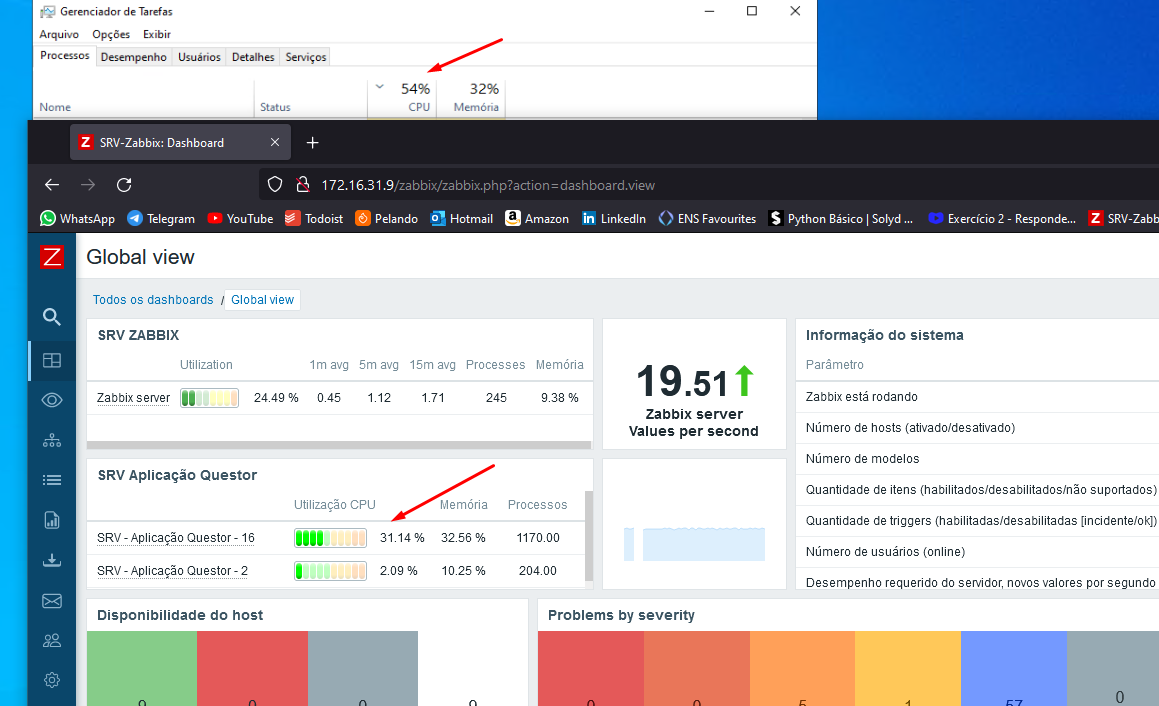Open SRV - Aplicação Questor - 16 link

(x=176, y=537)
